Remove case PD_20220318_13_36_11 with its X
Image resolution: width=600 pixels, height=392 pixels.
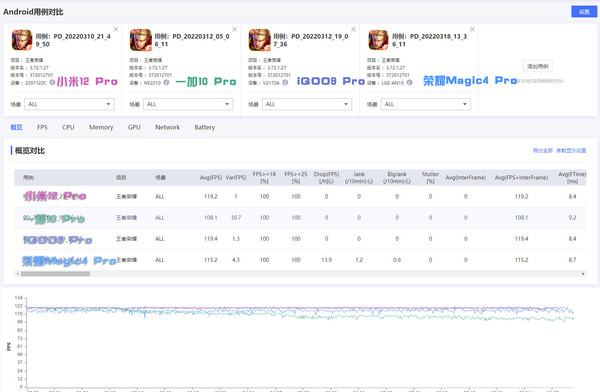(x=472, y=29)
